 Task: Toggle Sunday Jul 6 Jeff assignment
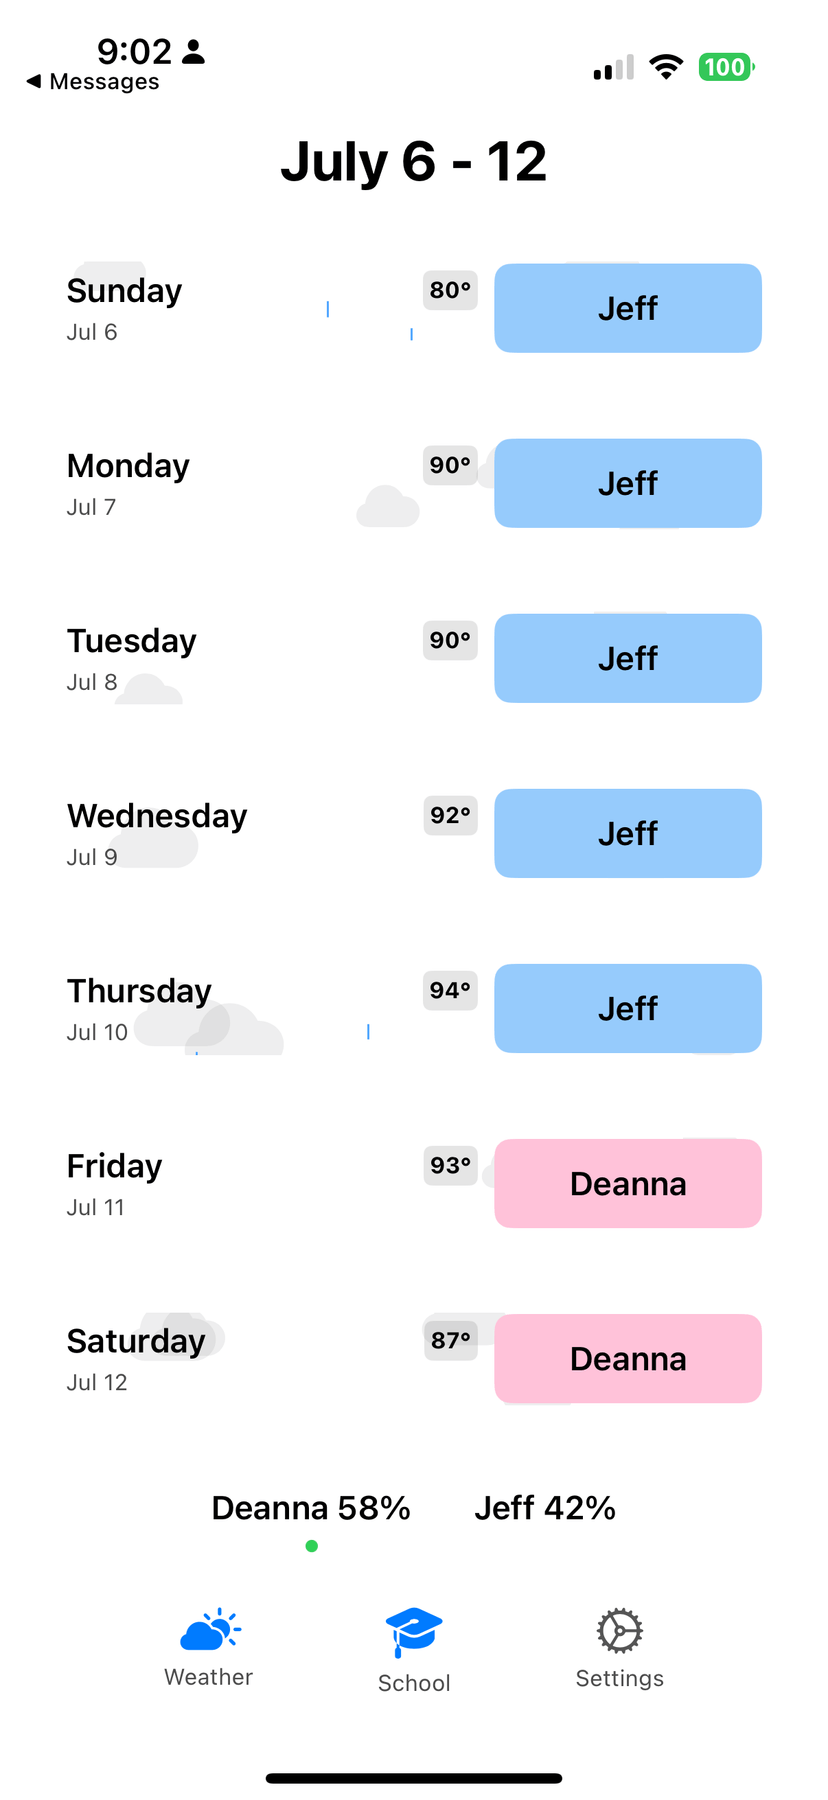click(x=628, y=308)
